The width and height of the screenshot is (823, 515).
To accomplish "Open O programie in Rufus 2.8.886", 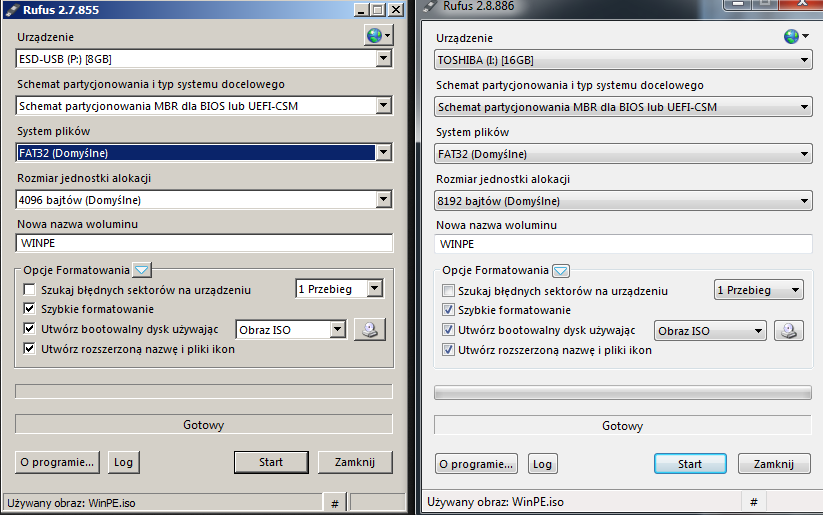I will tap(476, 464).
